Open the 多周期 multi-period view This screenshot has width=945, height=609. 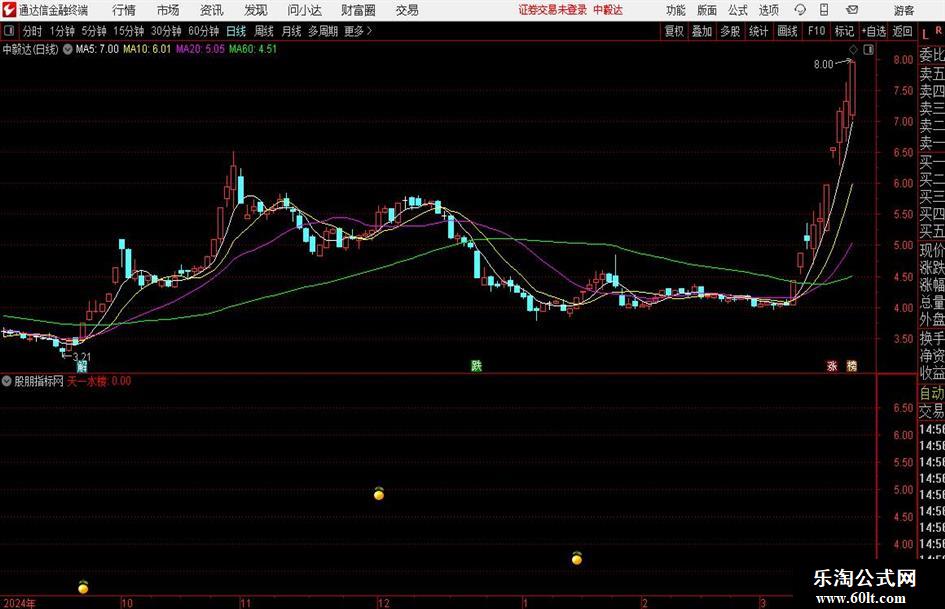tap(323, 31)
